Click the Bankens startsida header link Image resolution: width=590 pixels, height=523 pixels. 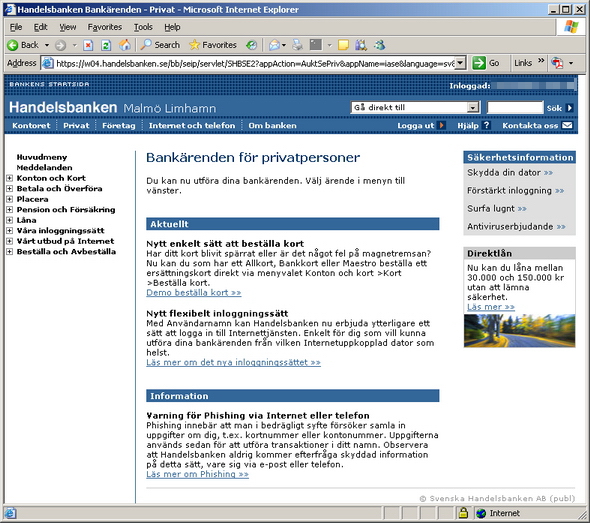(49, 84)
